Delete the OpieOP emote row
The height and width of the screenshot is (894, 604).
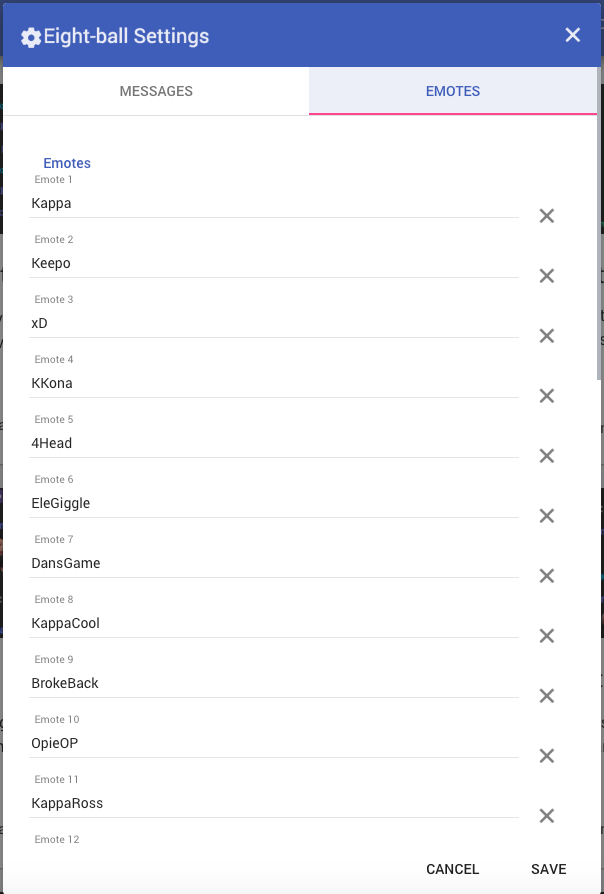pyautogui.click(x=546, y=756)
